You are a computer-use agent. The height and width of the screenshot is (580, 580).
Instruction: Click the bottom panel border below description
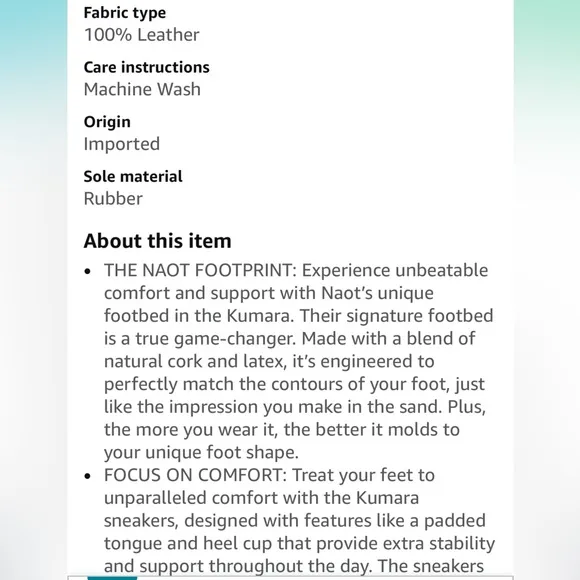click(290, 576)
